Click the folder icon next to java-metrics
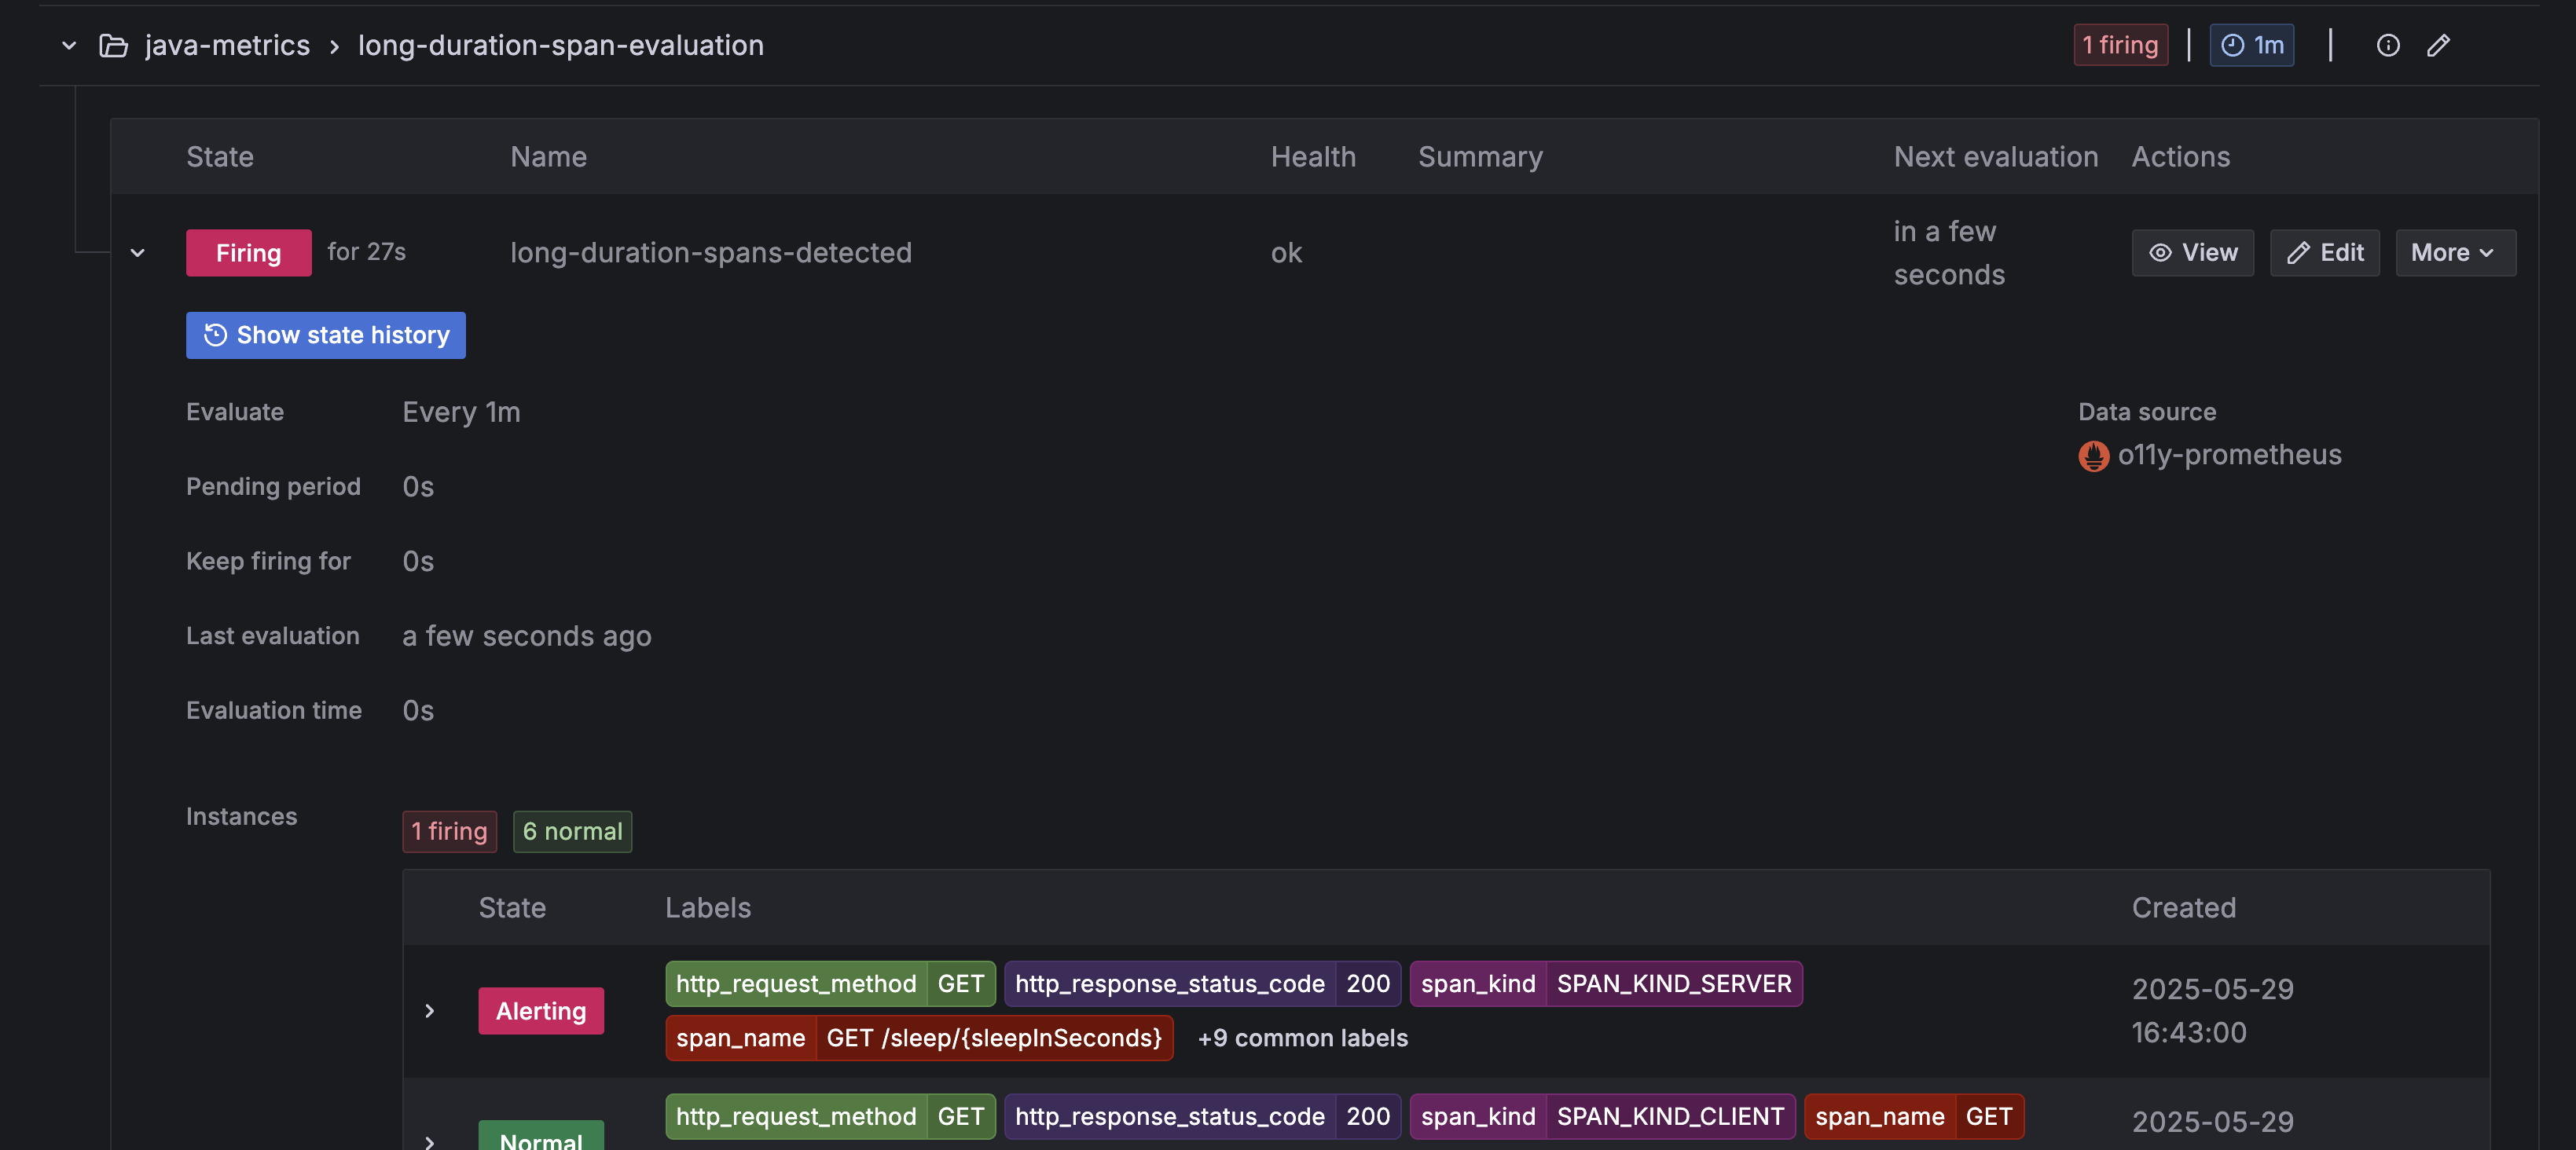Viewport: 2576px width, 1150px height. [114, 45]
